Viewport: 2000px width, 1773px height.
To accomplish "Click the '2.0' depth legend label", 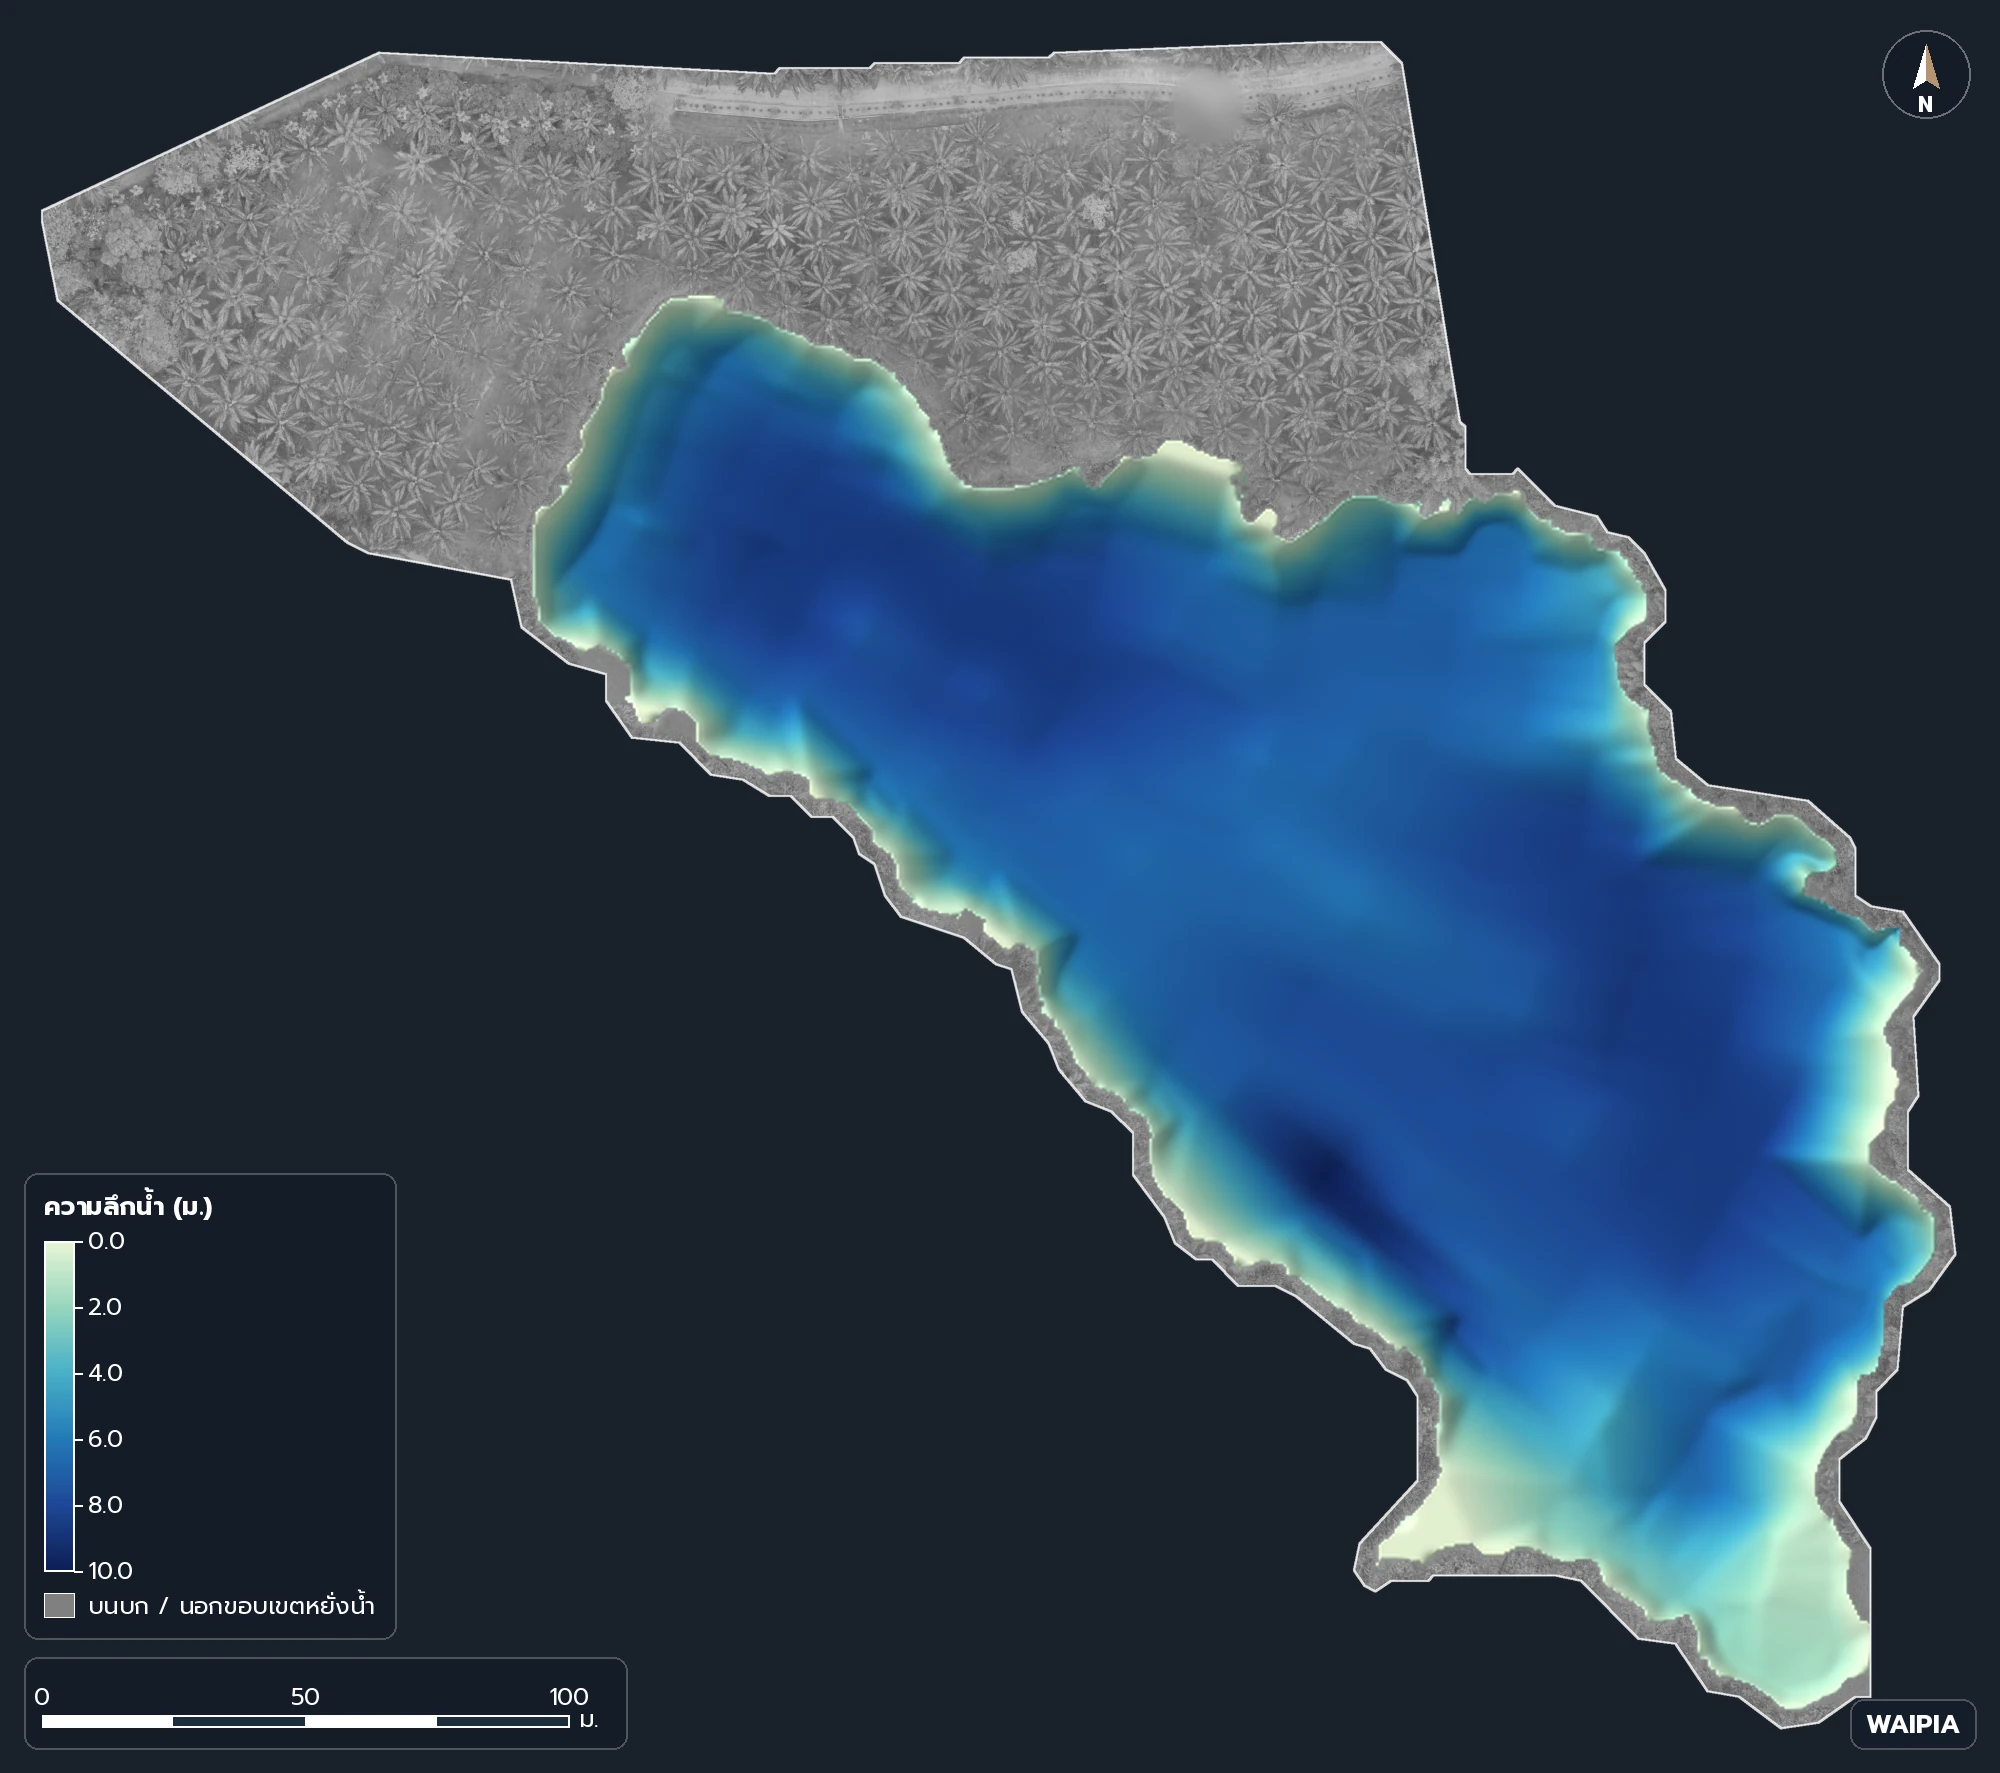I will pyautogui.click(x=105, y=1307).
